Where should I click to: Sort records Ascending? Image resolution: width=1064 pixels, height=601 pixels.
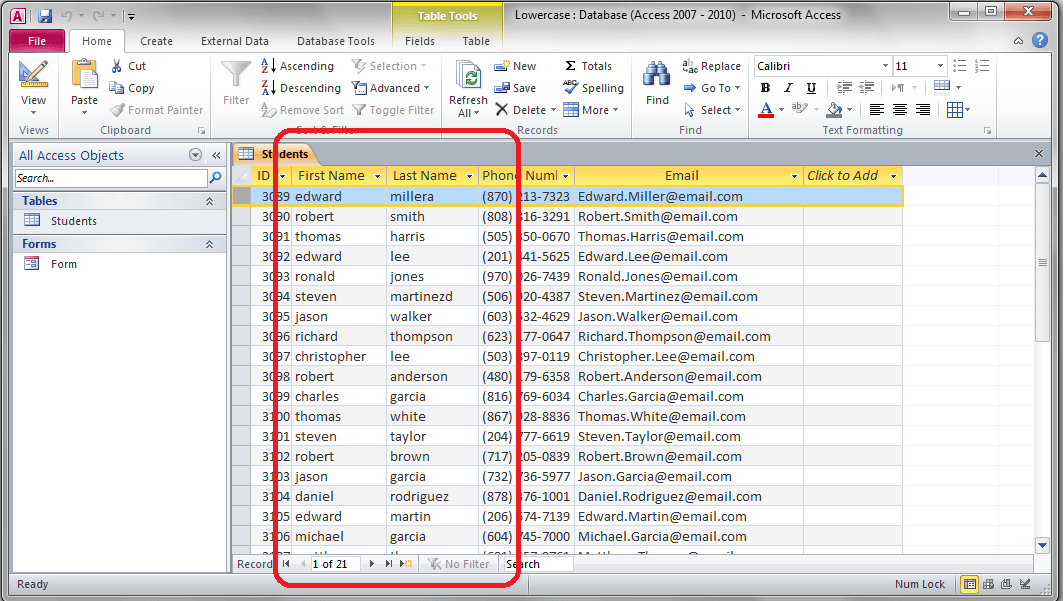[298, 66]
